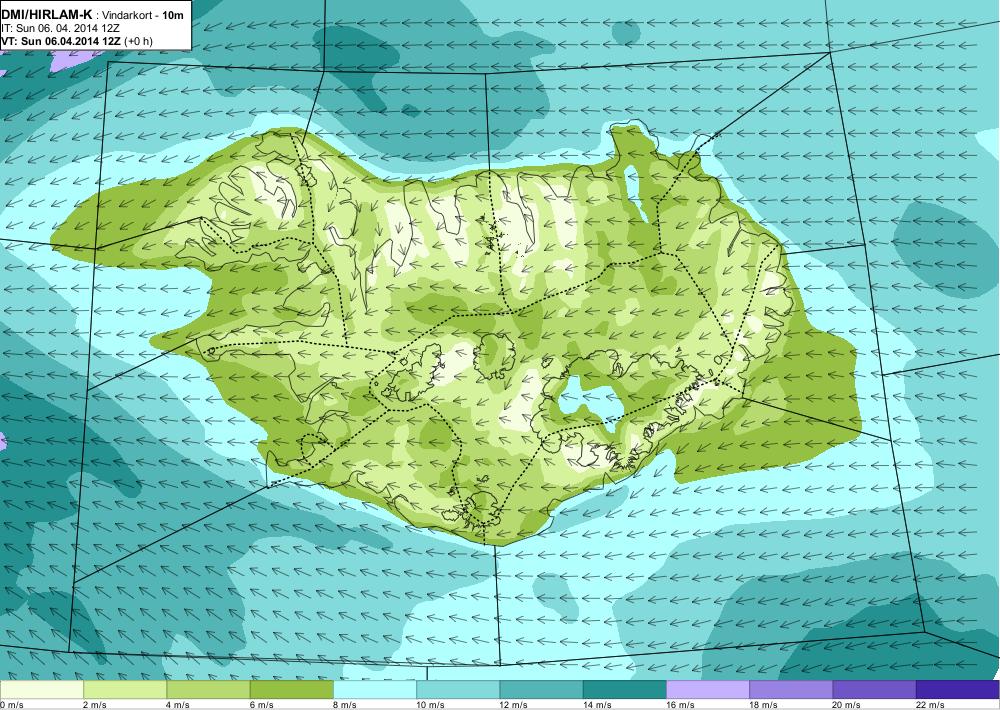The width and height of the screenshot is (1000, 710).
Task: Pick the 20 m/s violet legend swatch
Action: coord(874,690)
